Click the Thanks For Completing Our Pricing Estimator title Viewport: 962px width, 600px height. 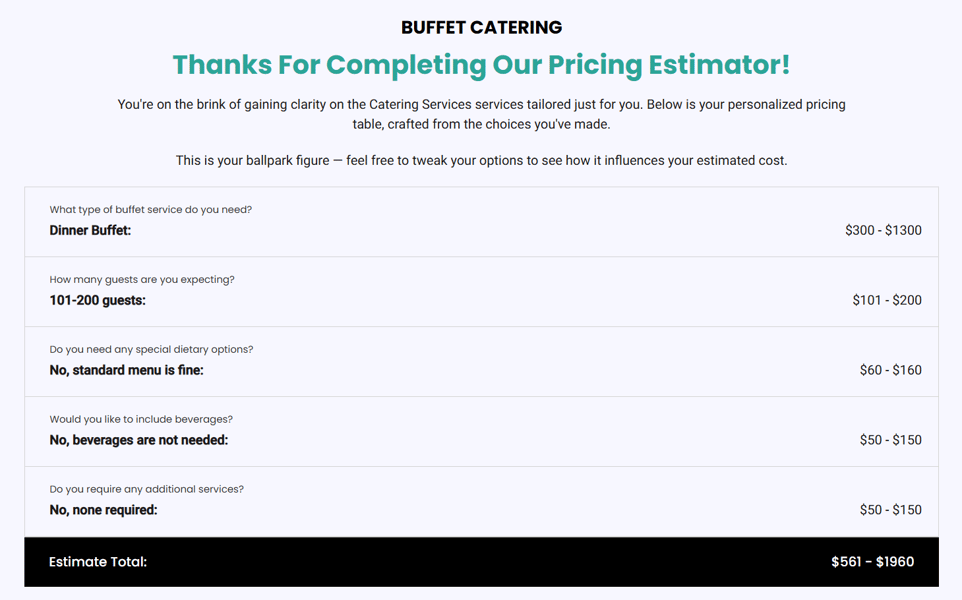481,65
